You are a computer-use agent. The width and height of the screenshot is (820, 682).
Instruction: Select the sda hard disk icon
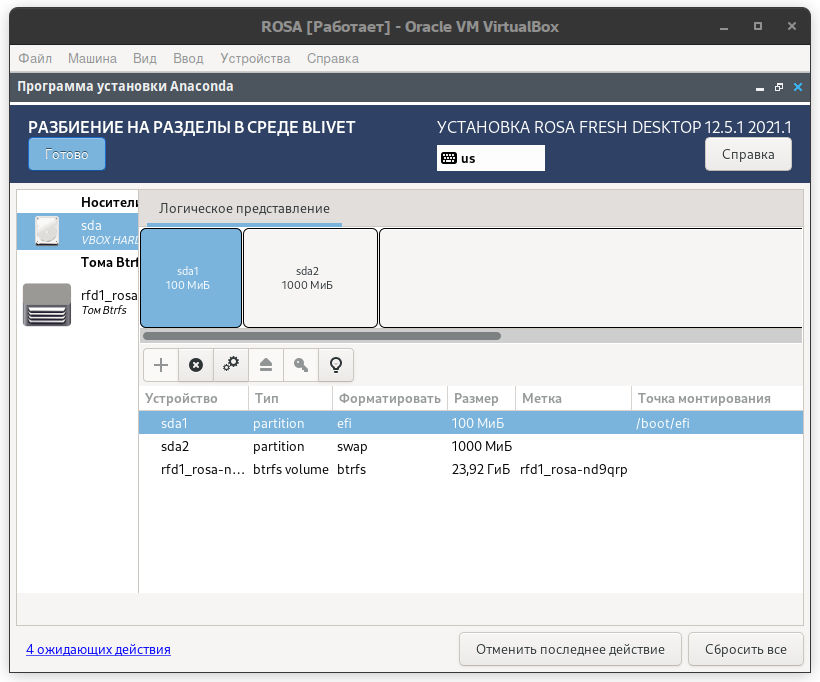pyautogui.click(x=47, y=232)
